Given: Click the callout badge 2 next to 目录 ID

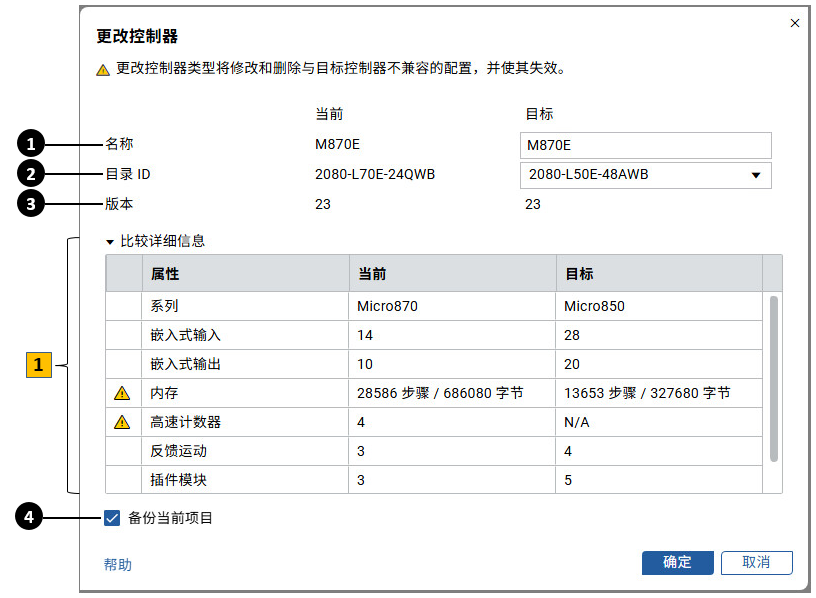Looking at the screenshot, I should point(32,173).
